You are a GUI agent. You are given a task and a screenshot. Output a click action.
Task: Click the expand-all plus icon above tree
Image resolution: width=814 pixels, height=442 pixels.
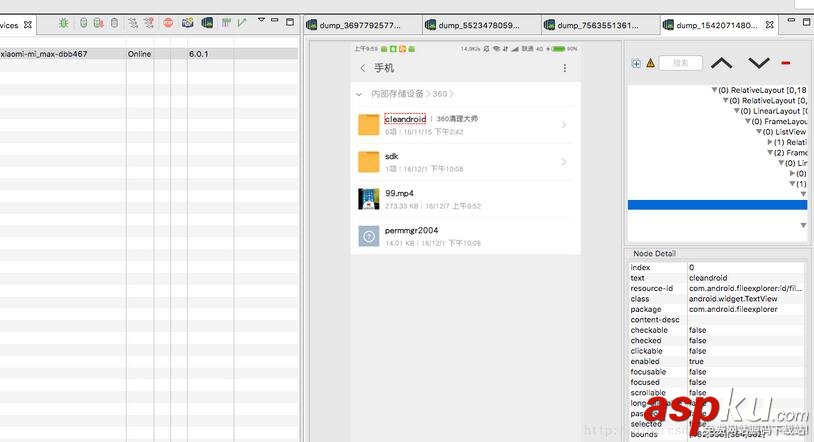tap(636, 63)
